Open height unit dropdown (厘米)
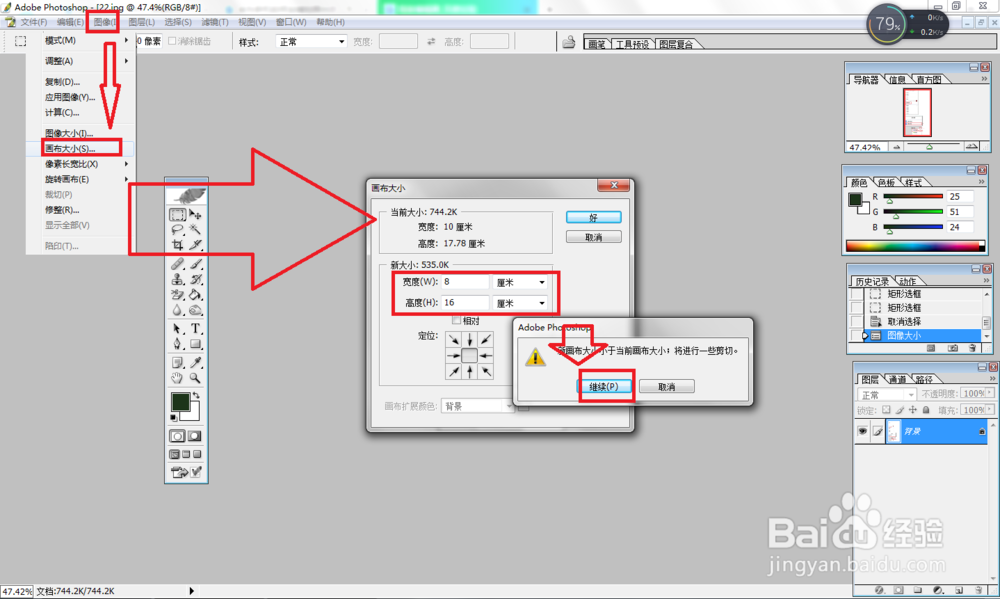Image resolution: width=1000 pixels, height=599 pixels. pyautogui.click(x=521, y=303)
